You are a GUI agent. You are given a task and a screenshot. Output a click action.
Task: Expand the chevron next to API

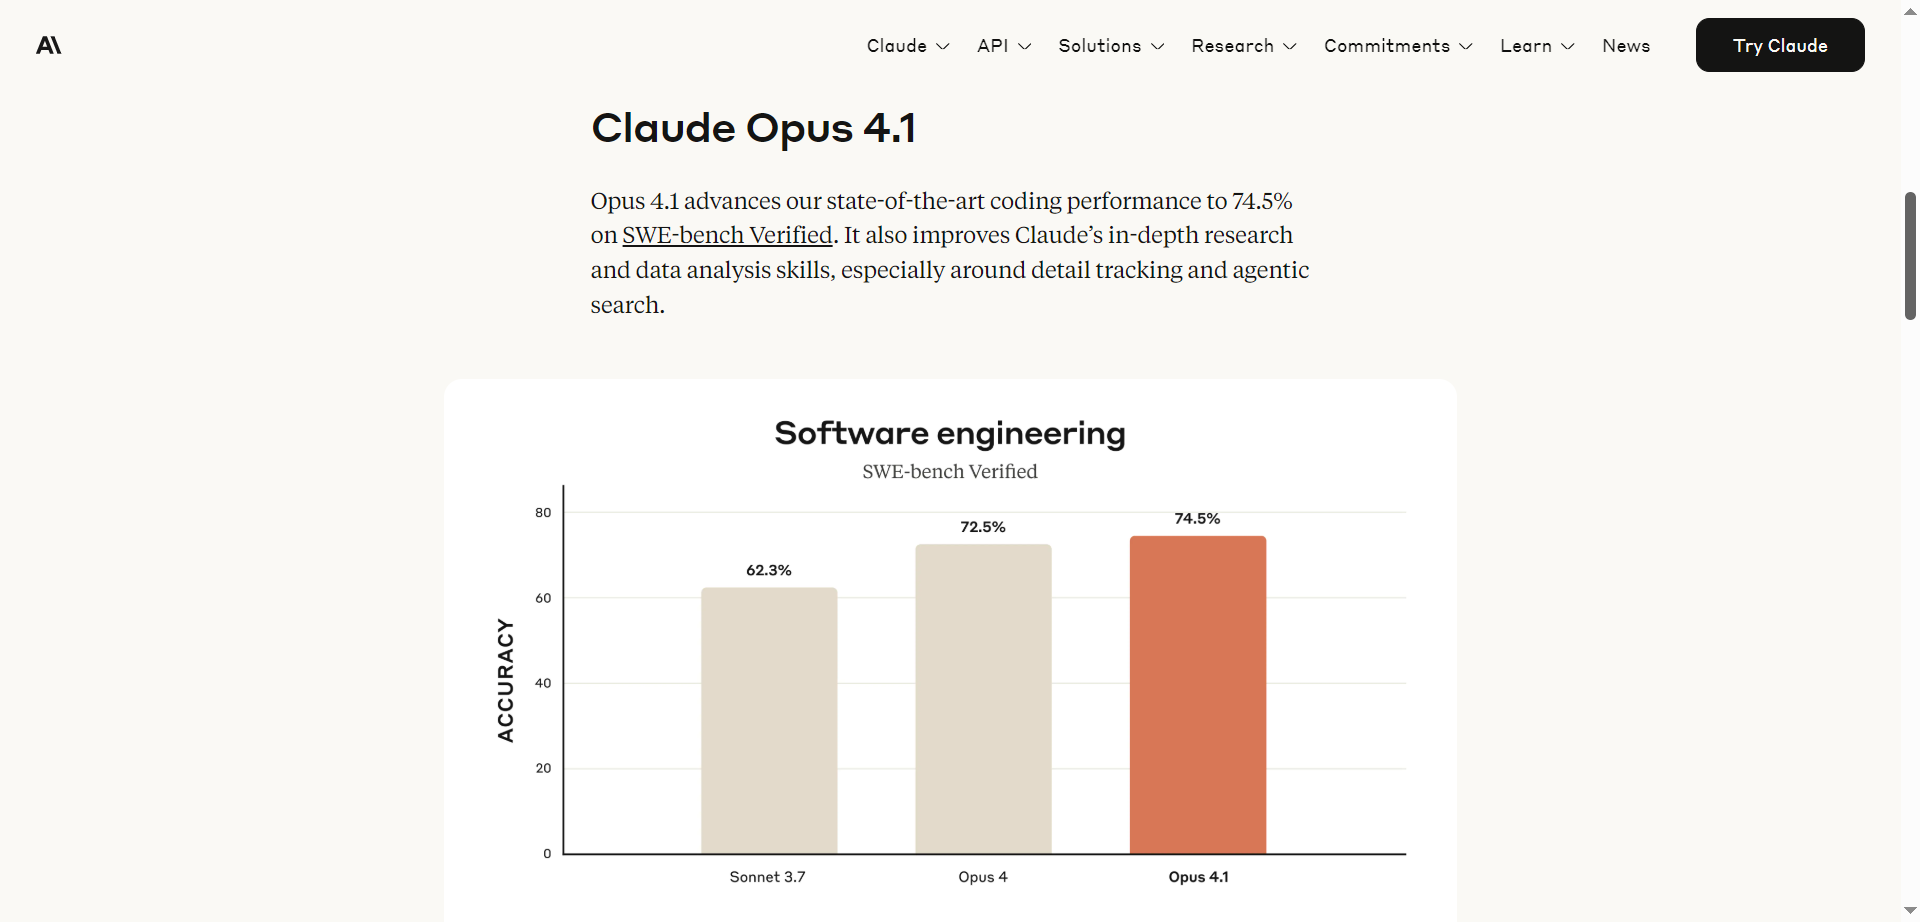[1024, 46]
